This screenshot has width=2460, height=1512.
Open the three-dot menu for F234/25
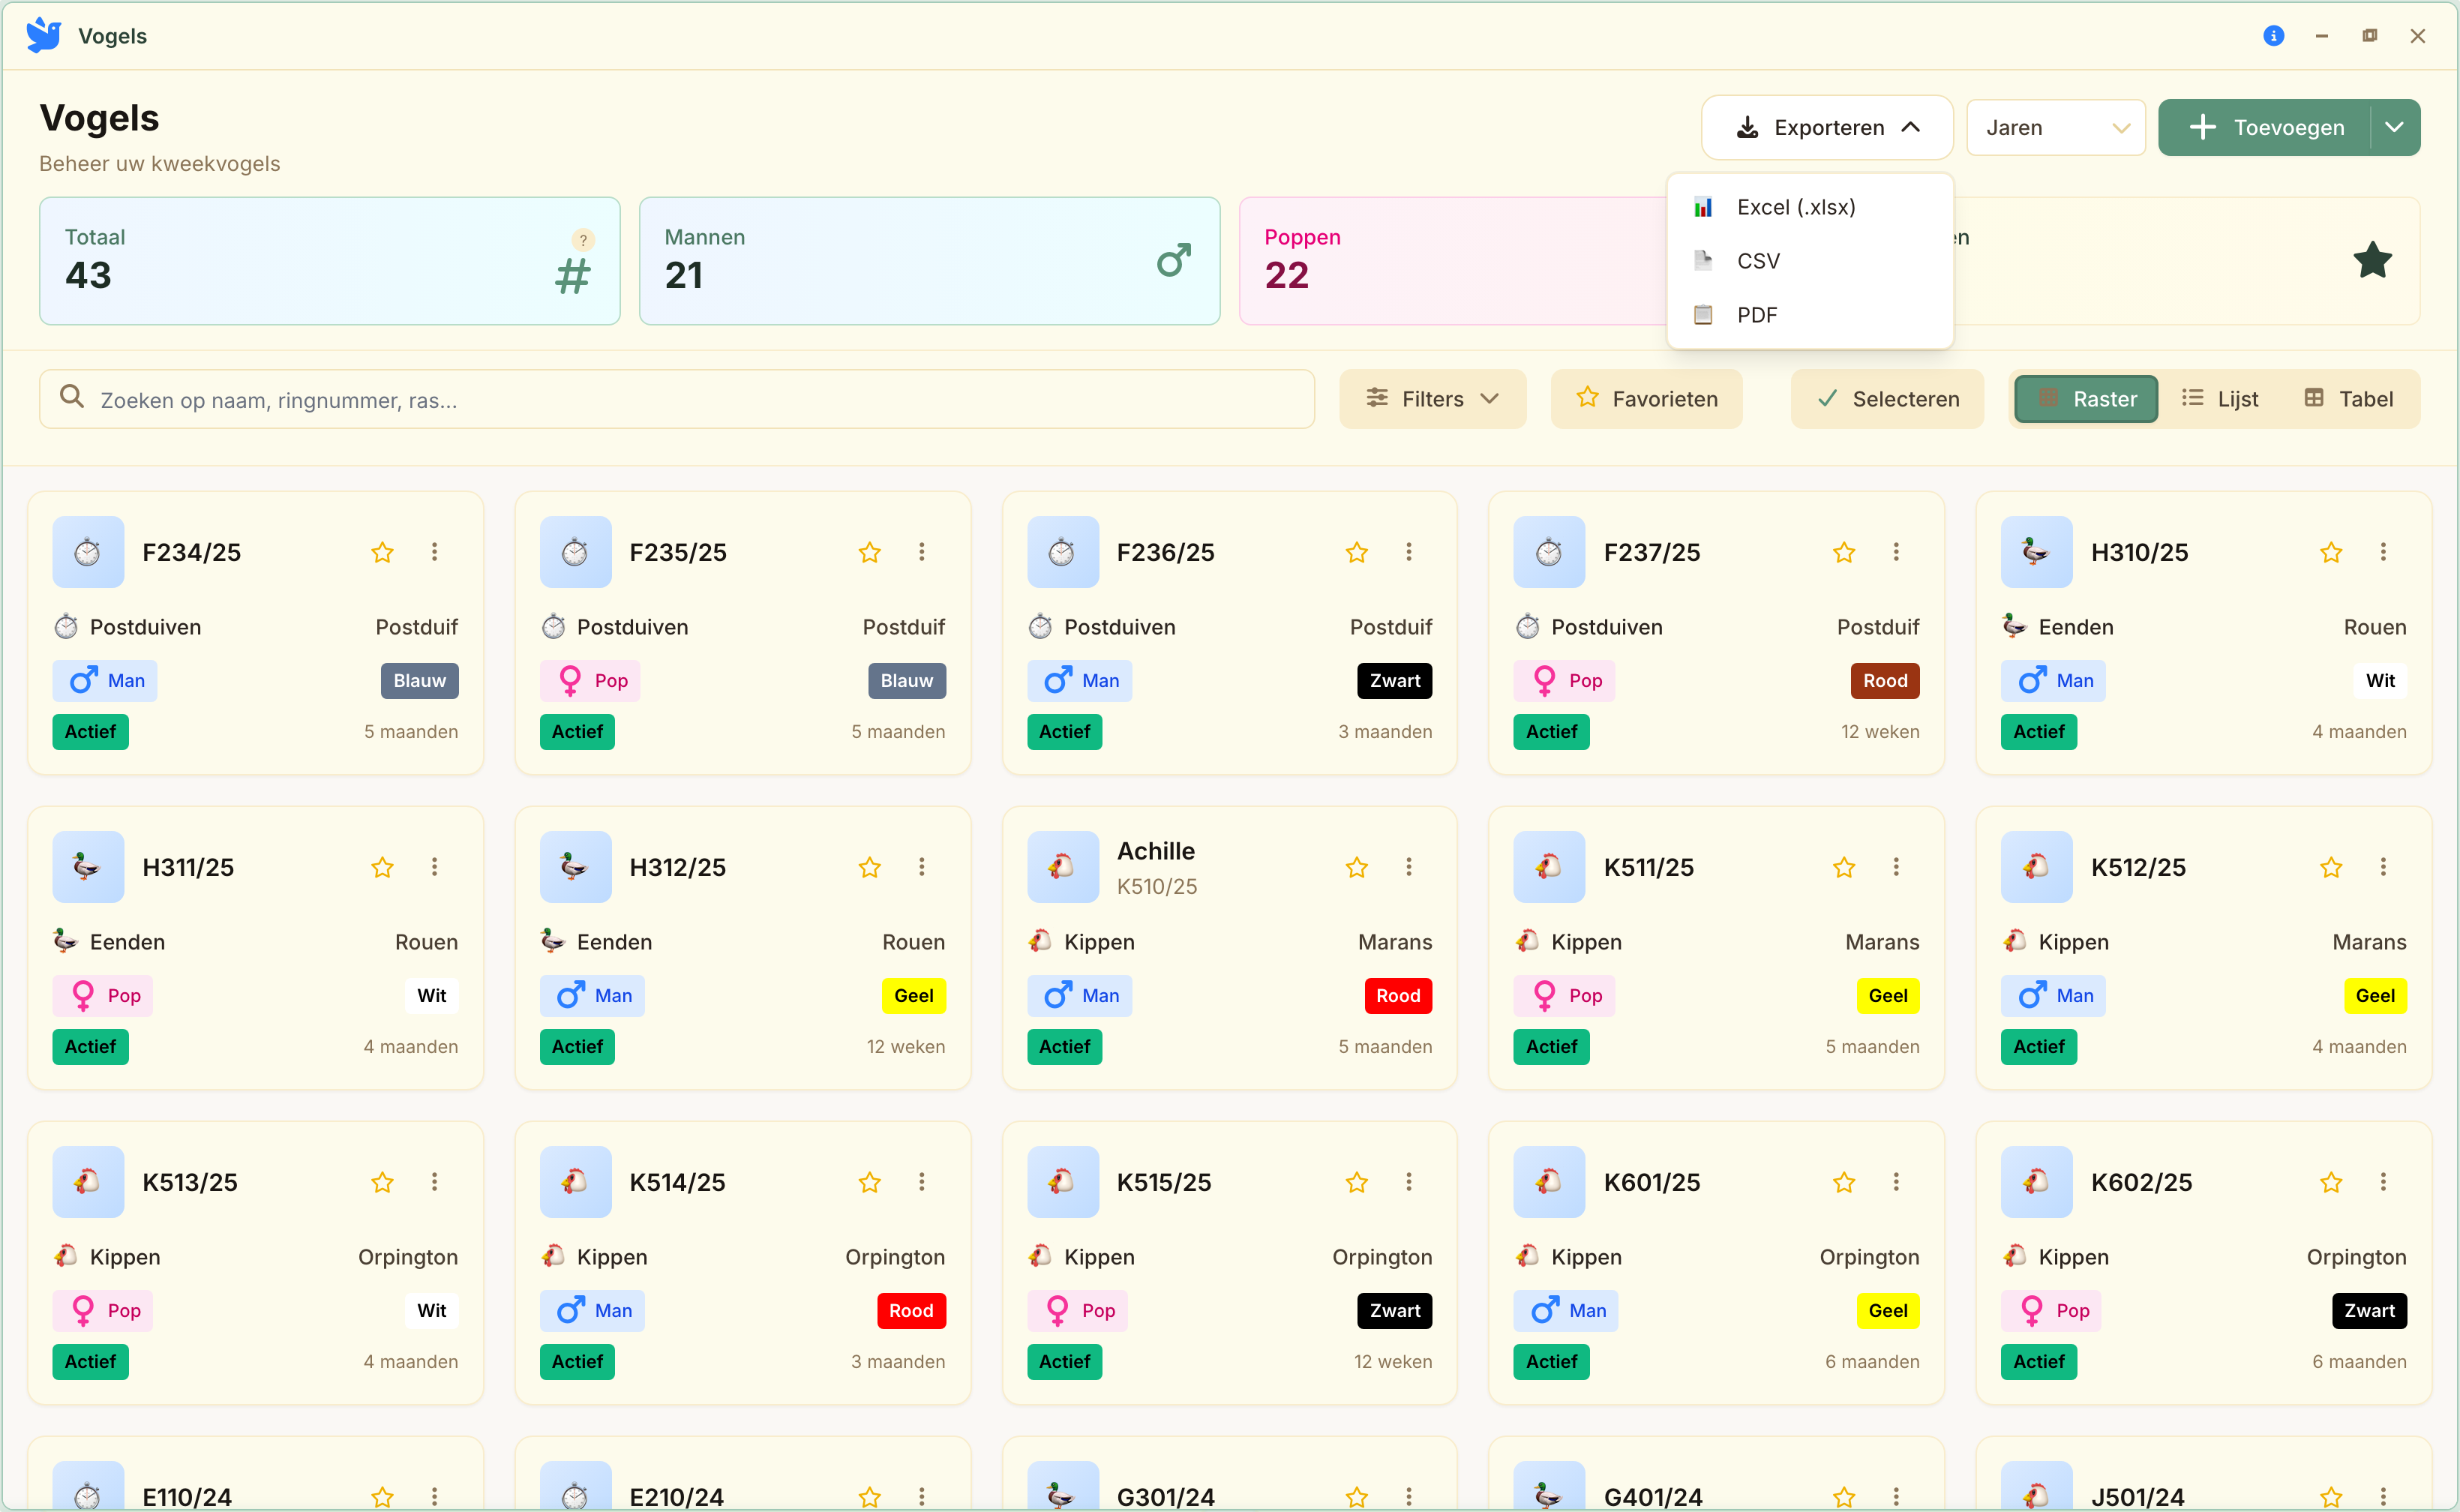pos(434,552)
